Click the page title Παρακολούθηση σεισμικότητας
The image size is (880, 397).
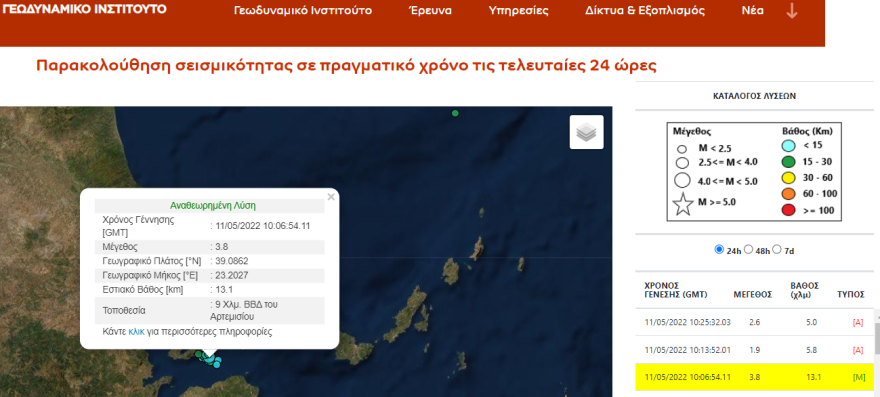(x=346, y=66)
